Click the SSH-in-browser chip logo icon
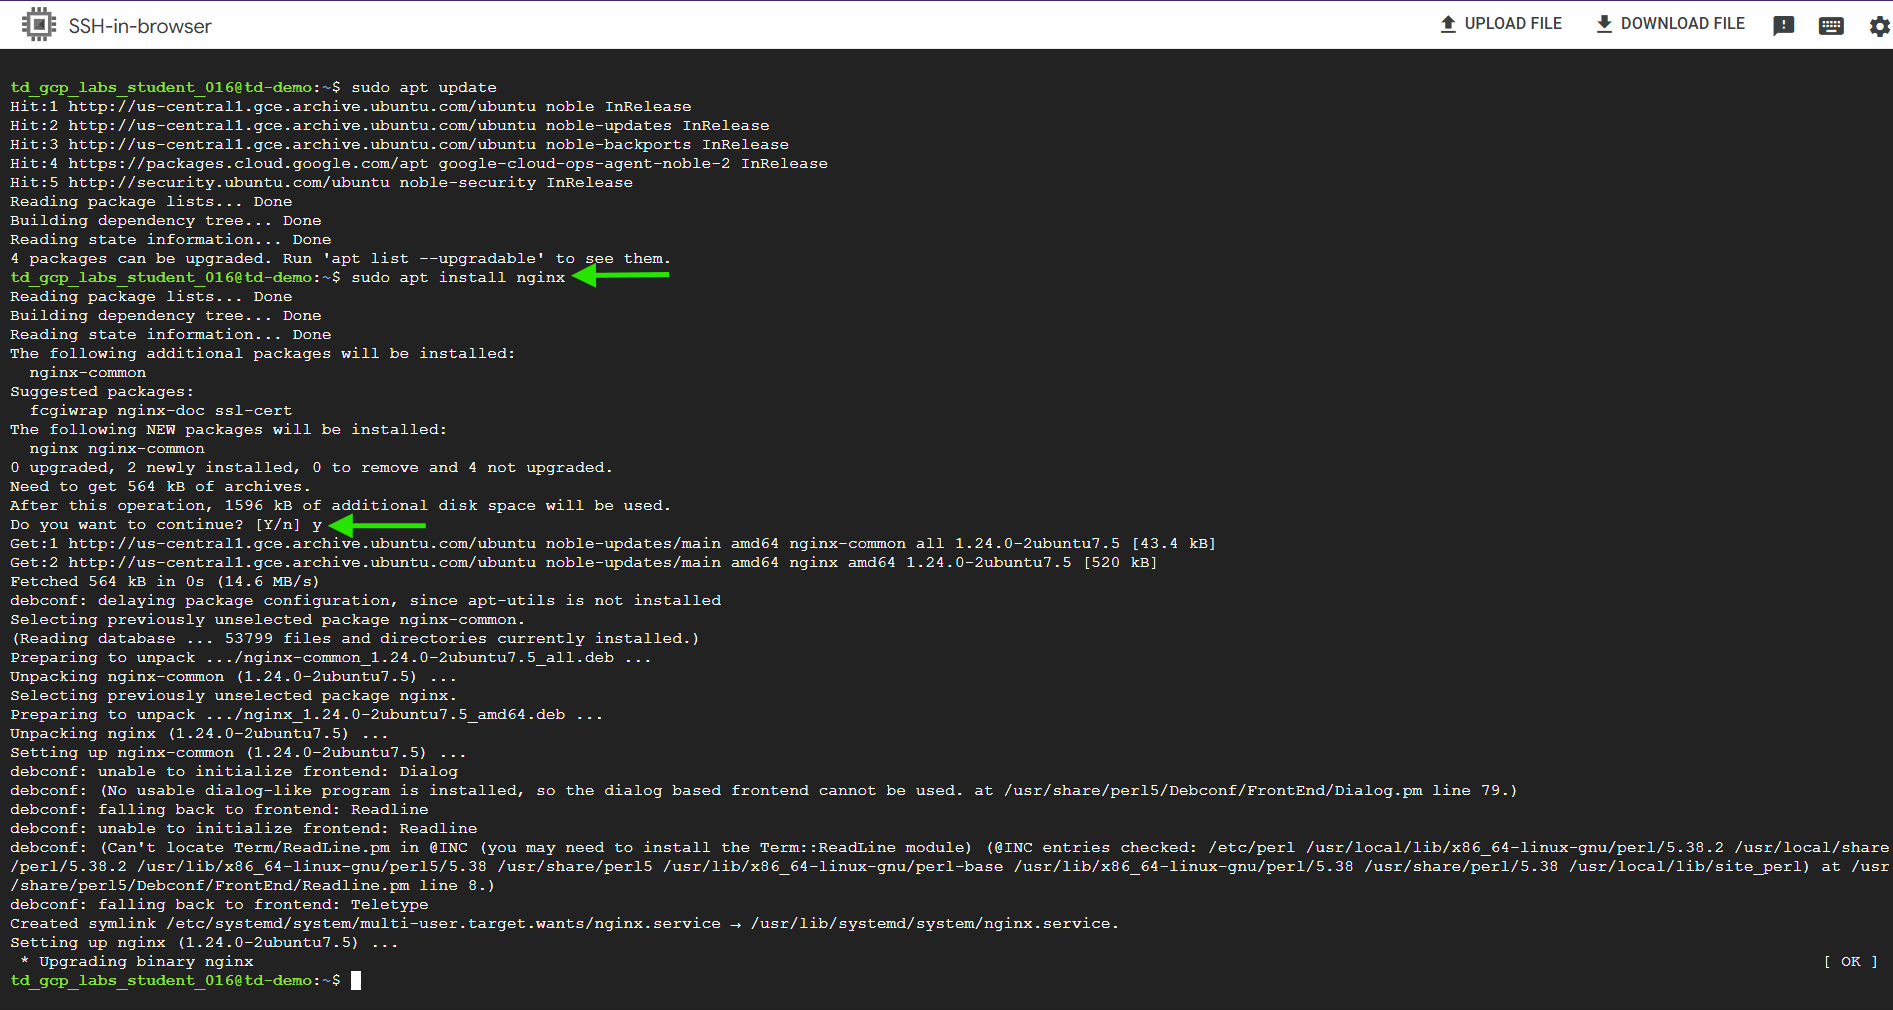The height and width of the screenshot is (1010, 1893). click(x=38, y=24)
